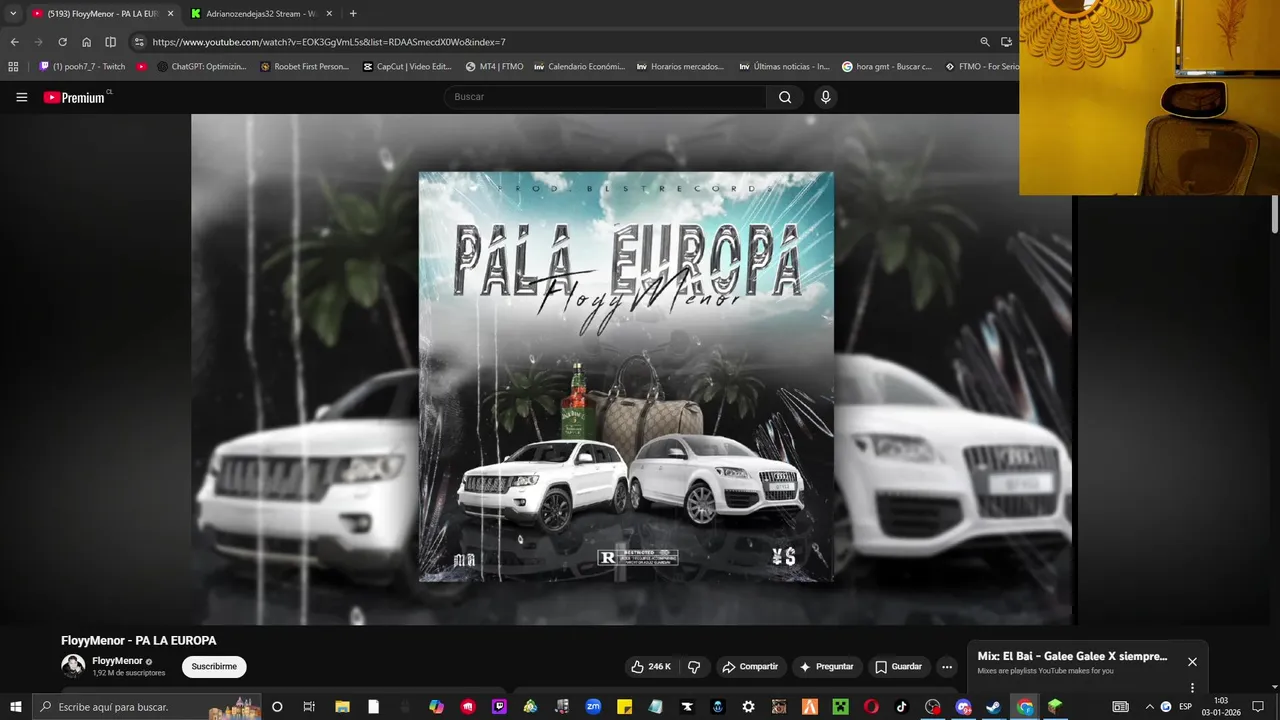Screen dimensions: 1280x720
Task: Open FloyyMenor channel name link
Action: (x=117, y=661)
